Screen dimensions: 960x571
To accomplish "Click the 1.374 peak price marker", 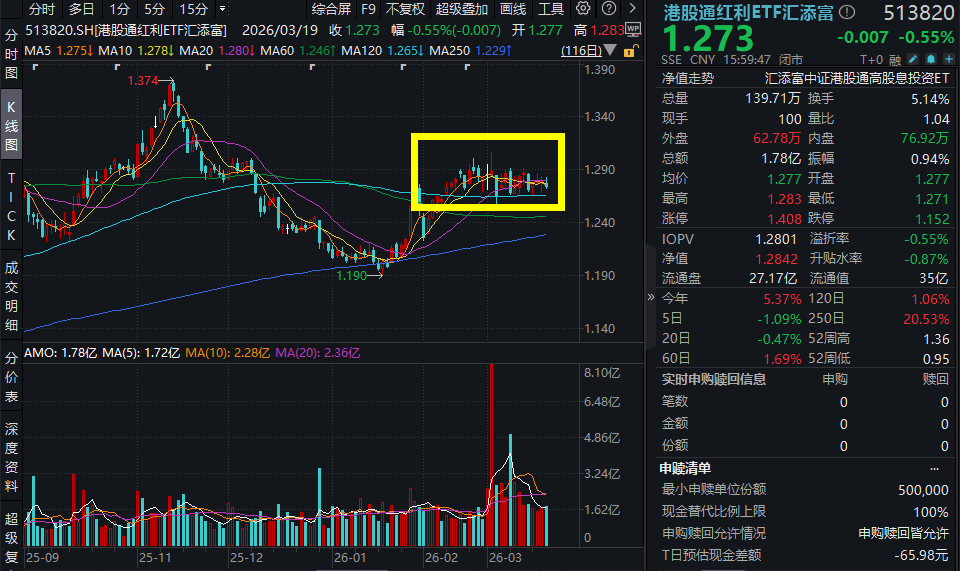I will pyautogui.click(x=142, y=81).
